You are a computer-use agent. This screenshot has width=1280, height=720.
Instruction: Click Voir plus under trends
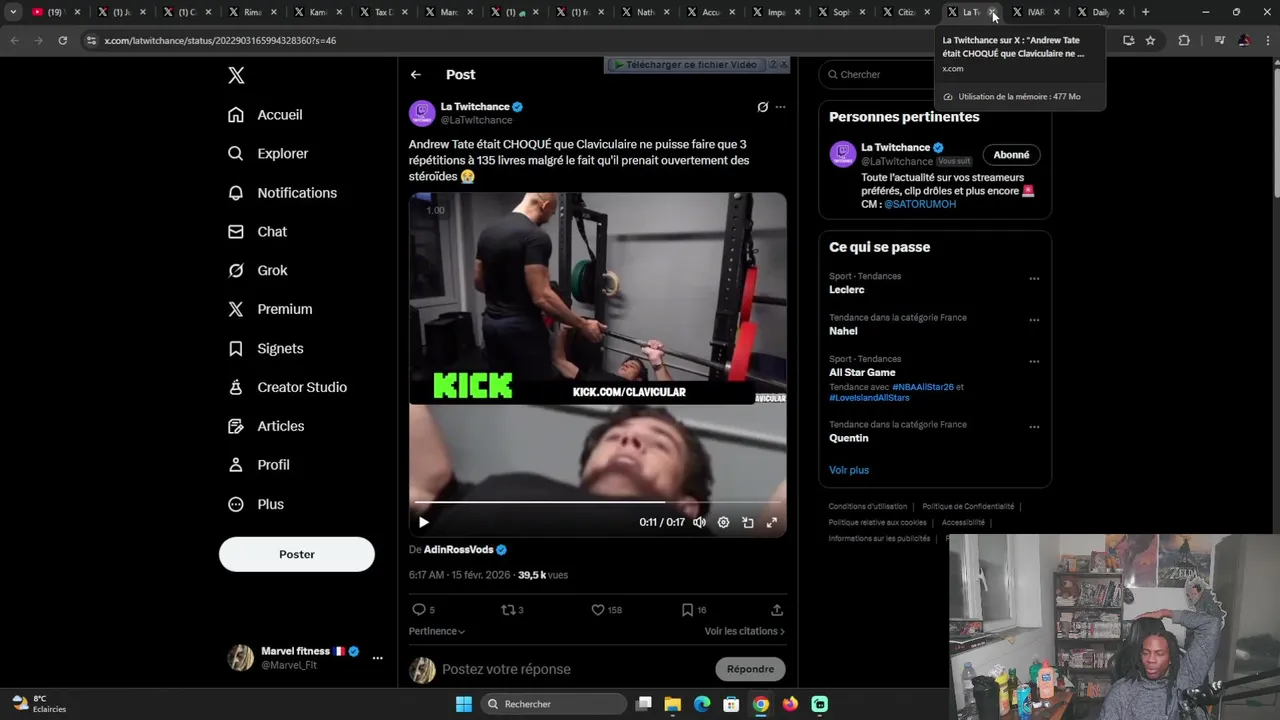[849, 470]
